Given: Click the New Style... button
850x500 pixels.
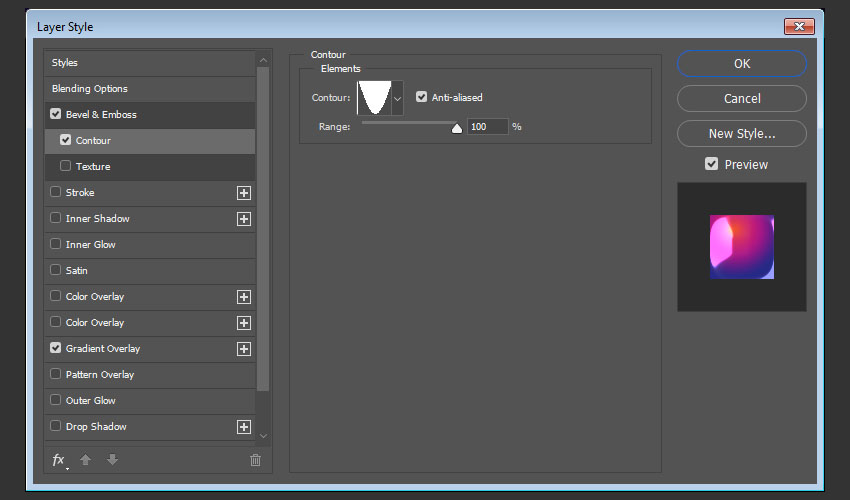Looking at the screenshot, I should pos(741,133).
